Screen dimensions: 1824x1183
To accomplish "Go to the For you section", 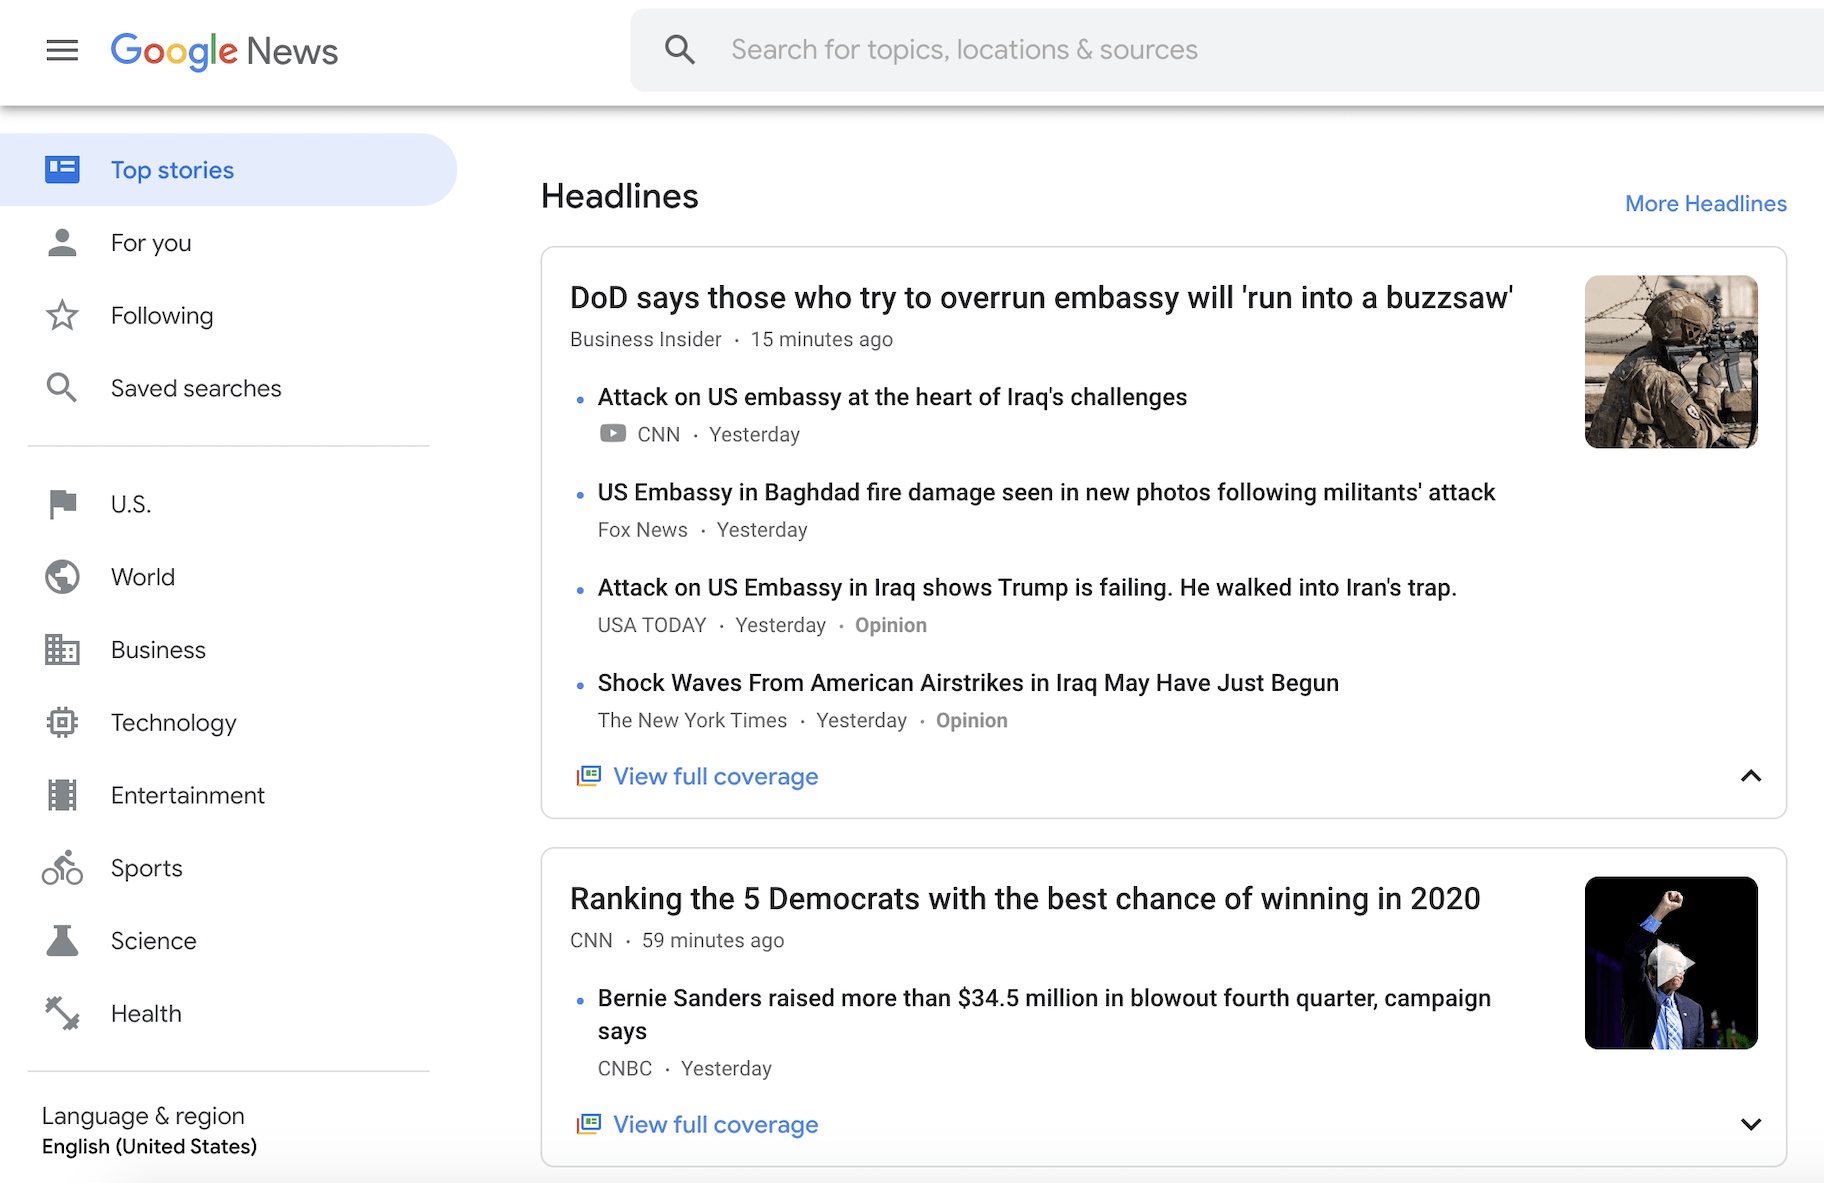I will point(151,243).
